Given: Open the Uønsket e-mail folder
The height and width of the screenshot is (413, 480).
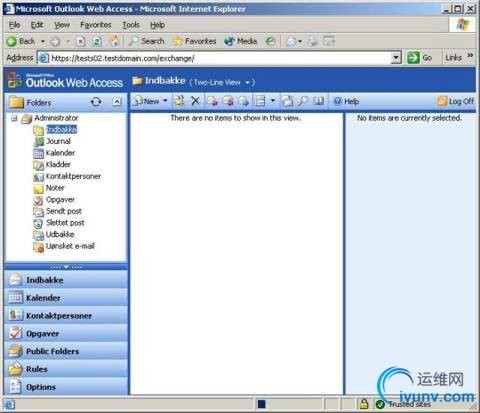Looking at the screenshot, I should pyautogui.click(x=70, y=246).
